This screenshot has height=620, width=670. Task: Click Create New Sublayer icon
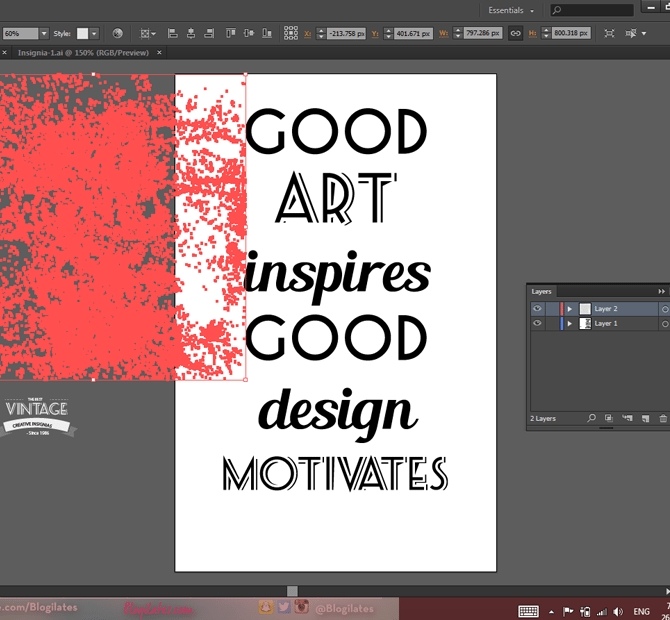[x=627, y=418]
